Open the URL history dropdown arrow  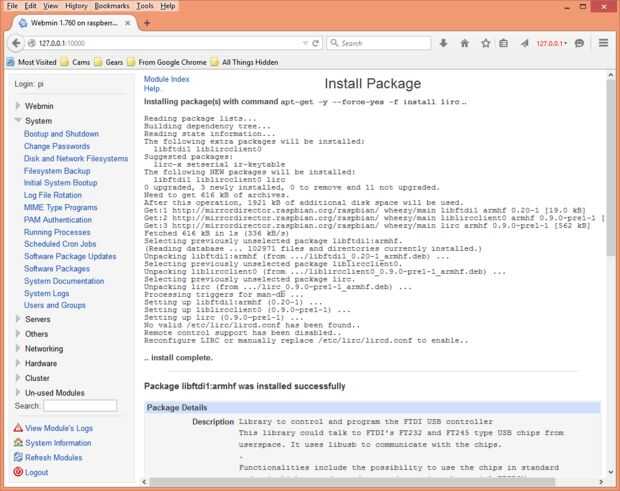click(x=305, y=43)
